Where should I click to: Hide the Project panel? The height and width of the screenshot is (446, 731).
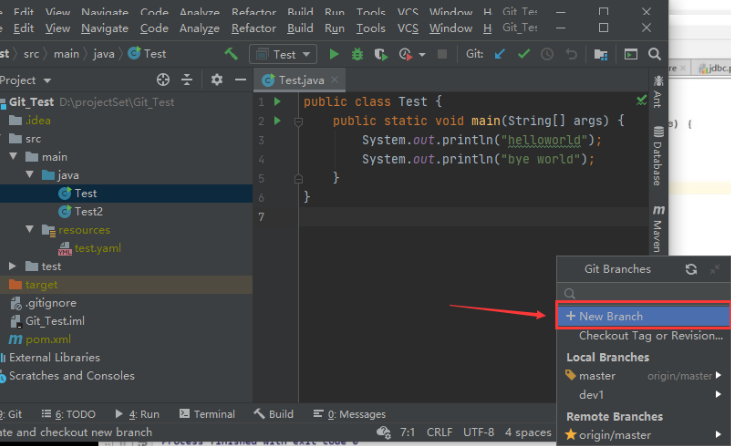click(x=241, y=80)
